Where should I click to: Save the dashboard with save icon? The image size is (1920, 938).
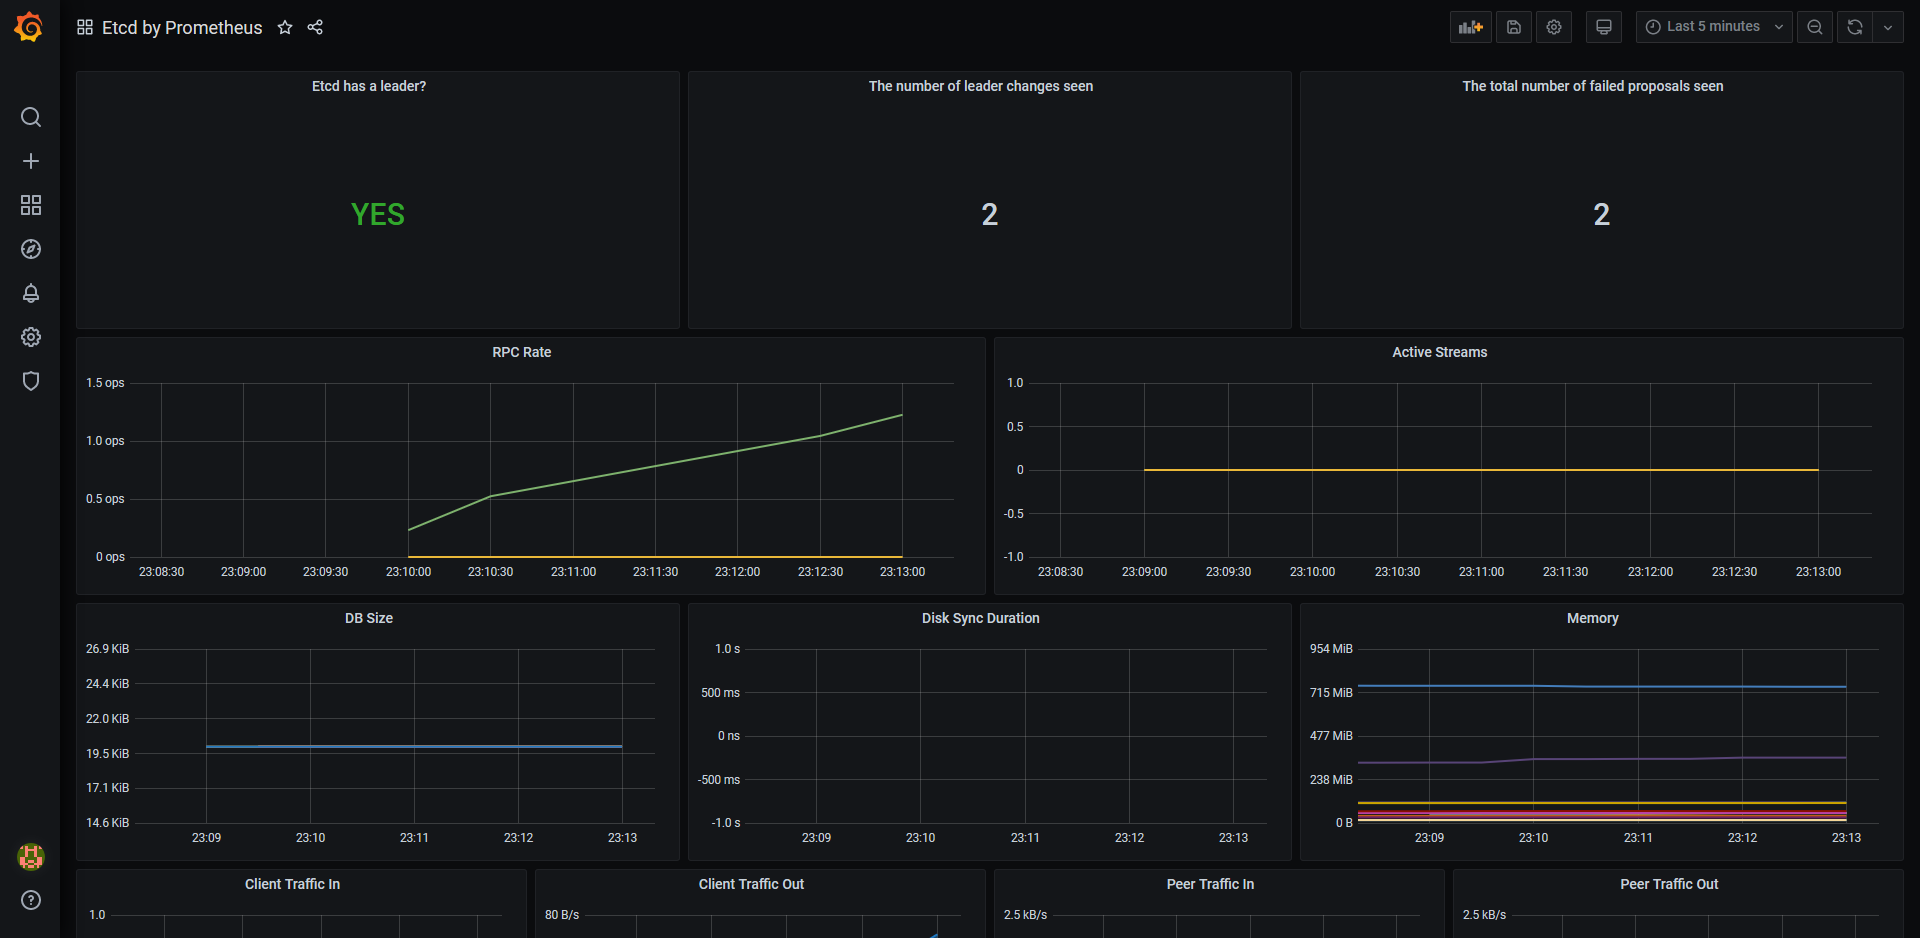pos(1513,27)
